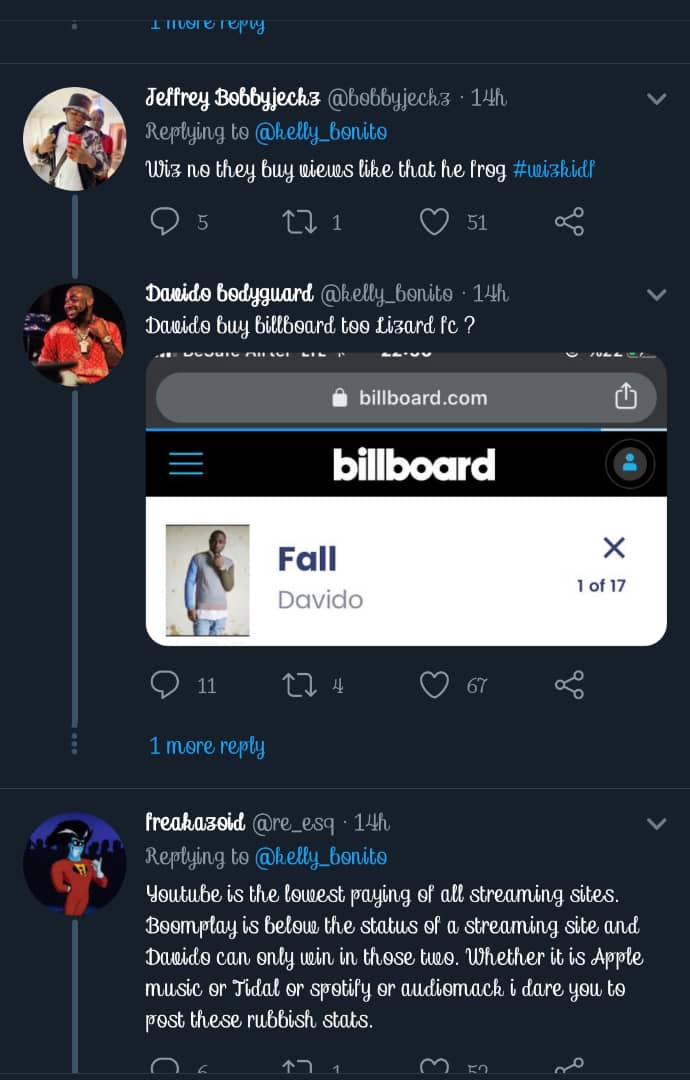Expand menu chevron on freakazoid's tweet
690x1080 pixels.
pos(656,824)
